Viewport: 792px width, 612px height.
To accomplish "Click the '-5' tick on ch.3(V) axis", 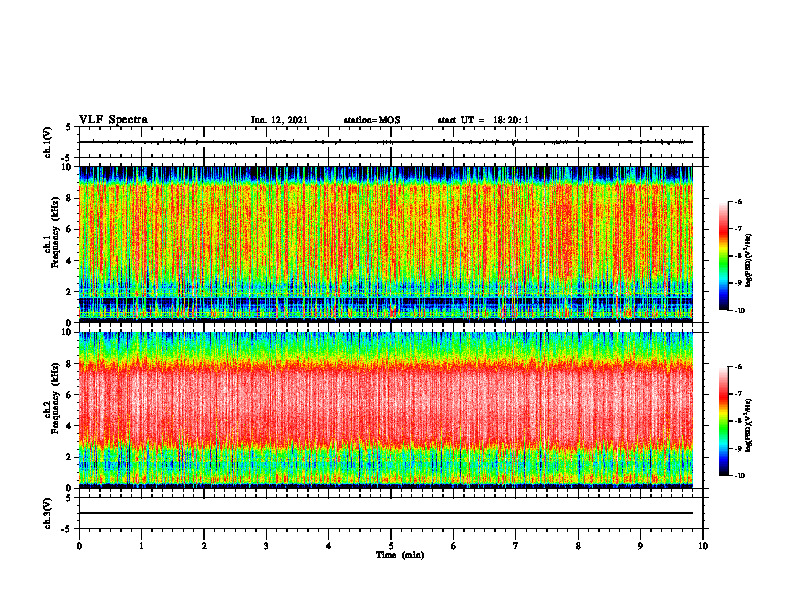I will pyautogui.click(x=67, y=529).
